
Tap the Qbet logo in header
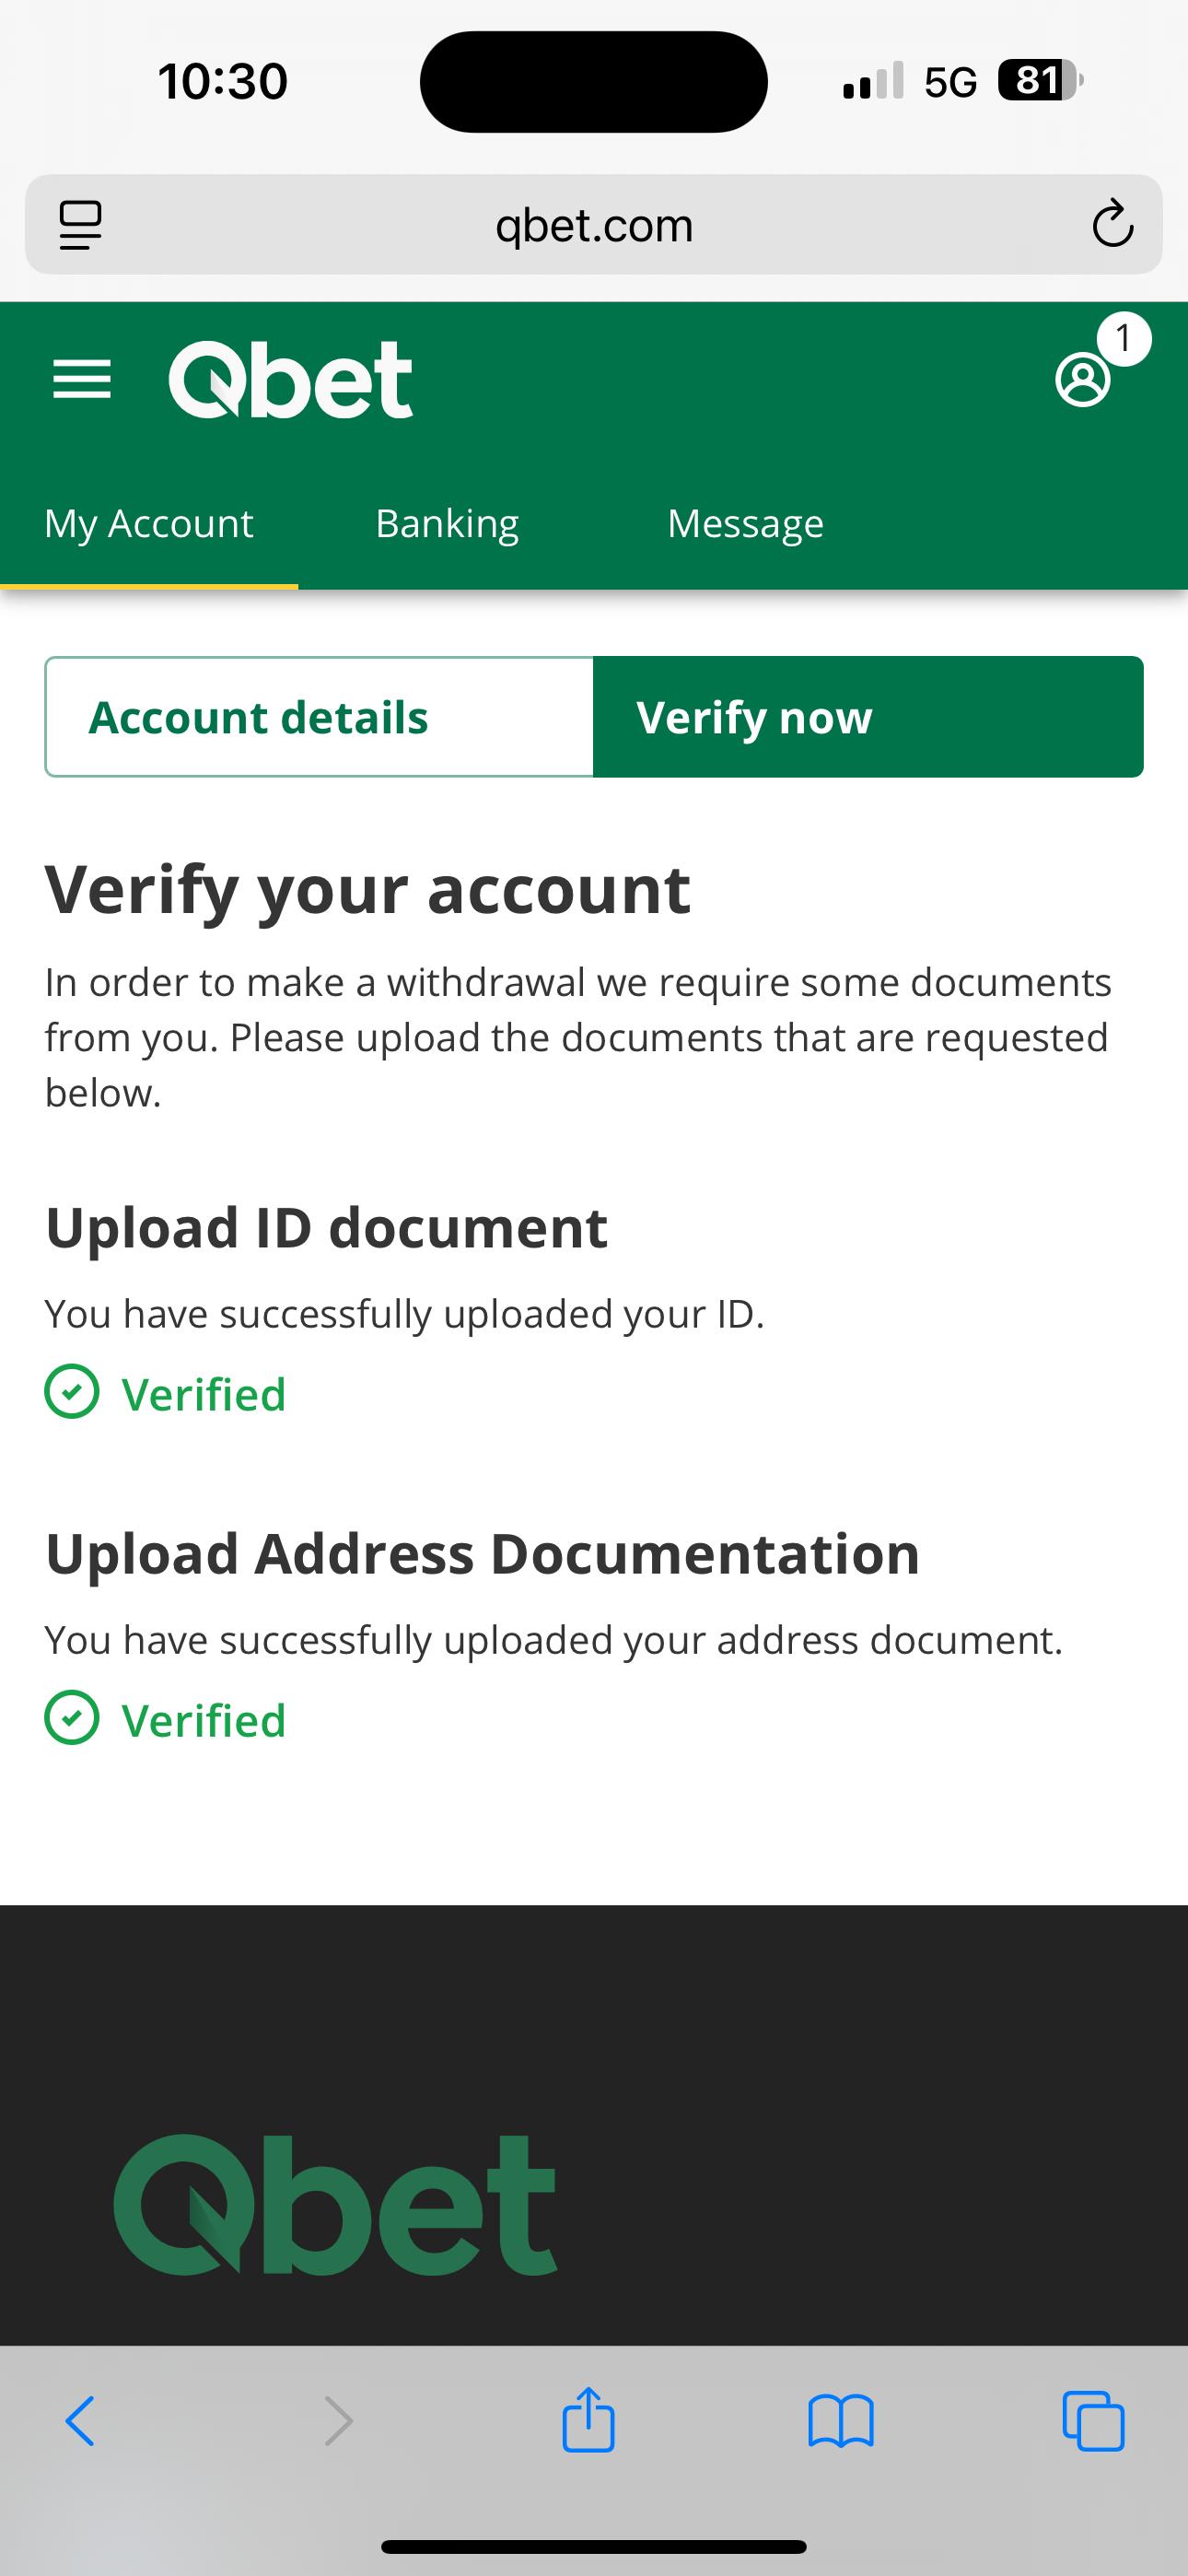290,380
